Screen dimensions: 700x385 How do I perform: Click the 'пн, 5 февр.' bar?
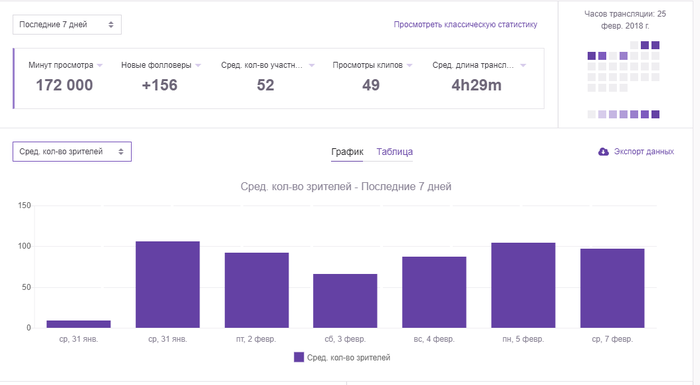523,285
